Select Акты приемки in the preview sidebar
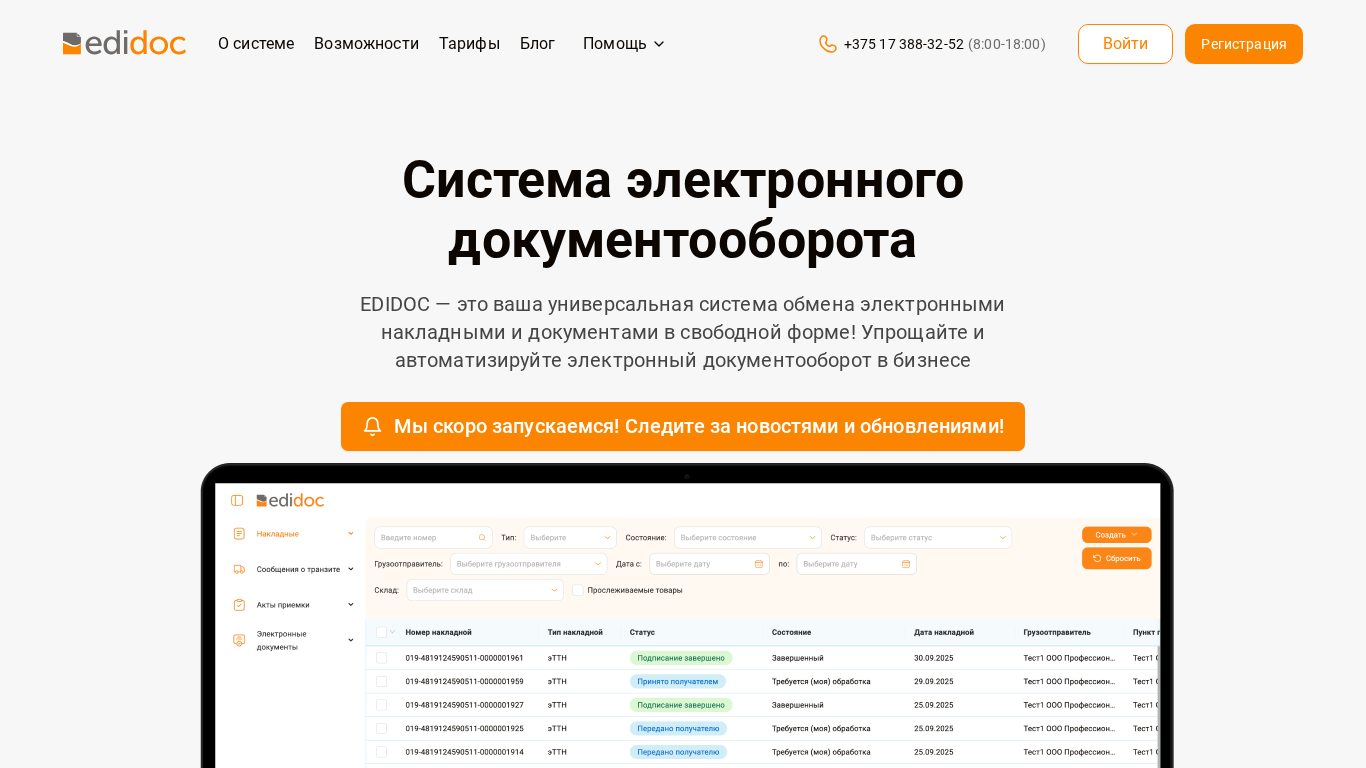The width and height of the screenshot is (1366, 768). pos(283,605)
